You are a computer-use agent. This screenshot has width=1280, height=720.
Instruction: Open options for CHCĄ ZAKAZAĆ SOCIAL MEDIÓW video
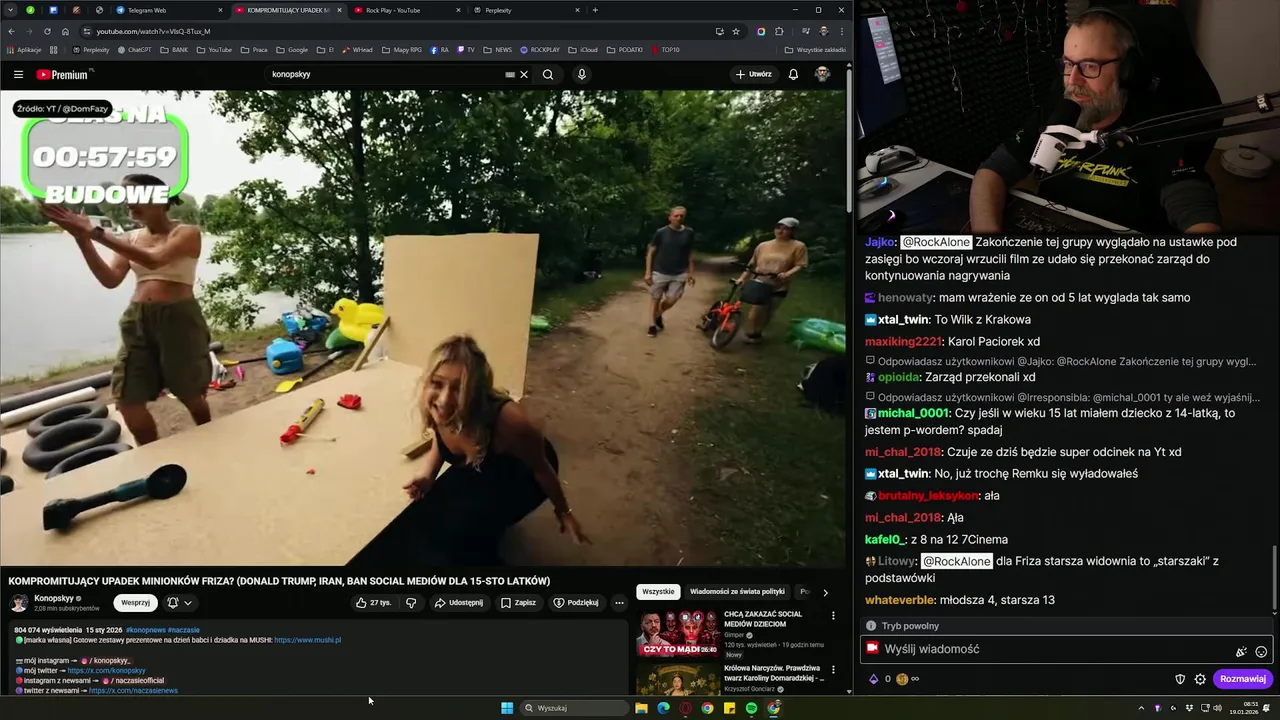coord(833,616)
